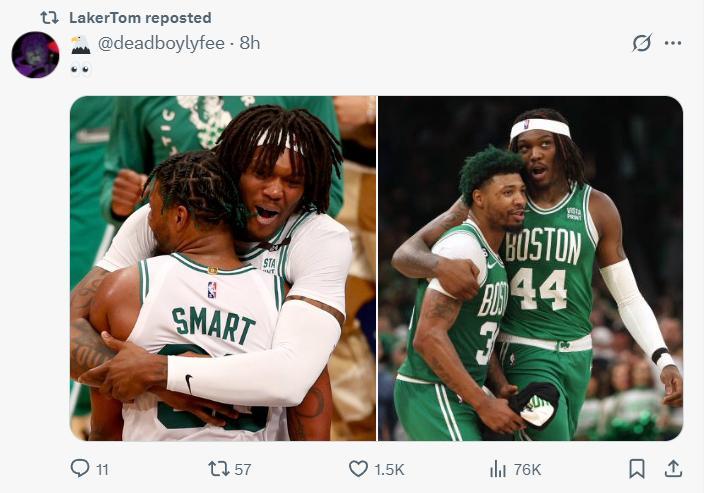This screenshot has width=704, height=493.
Task: Open the three-dot more options menu
Action: click(x=673, y=43)
